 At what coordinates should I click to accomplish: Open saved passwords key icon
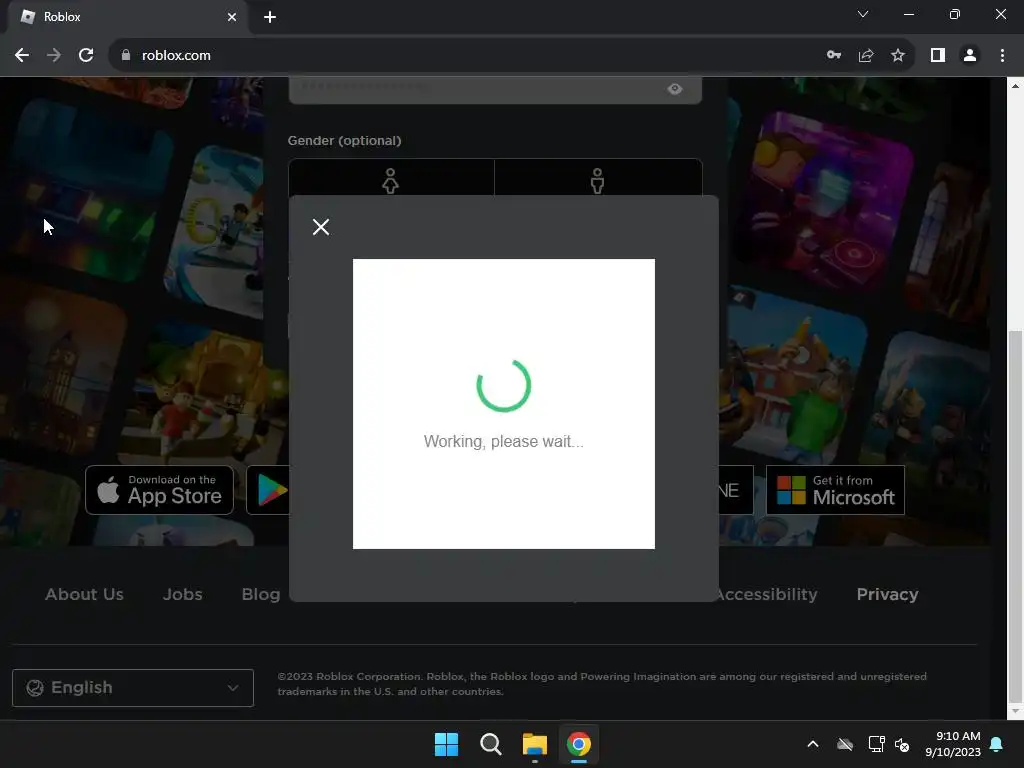point(834,56)
